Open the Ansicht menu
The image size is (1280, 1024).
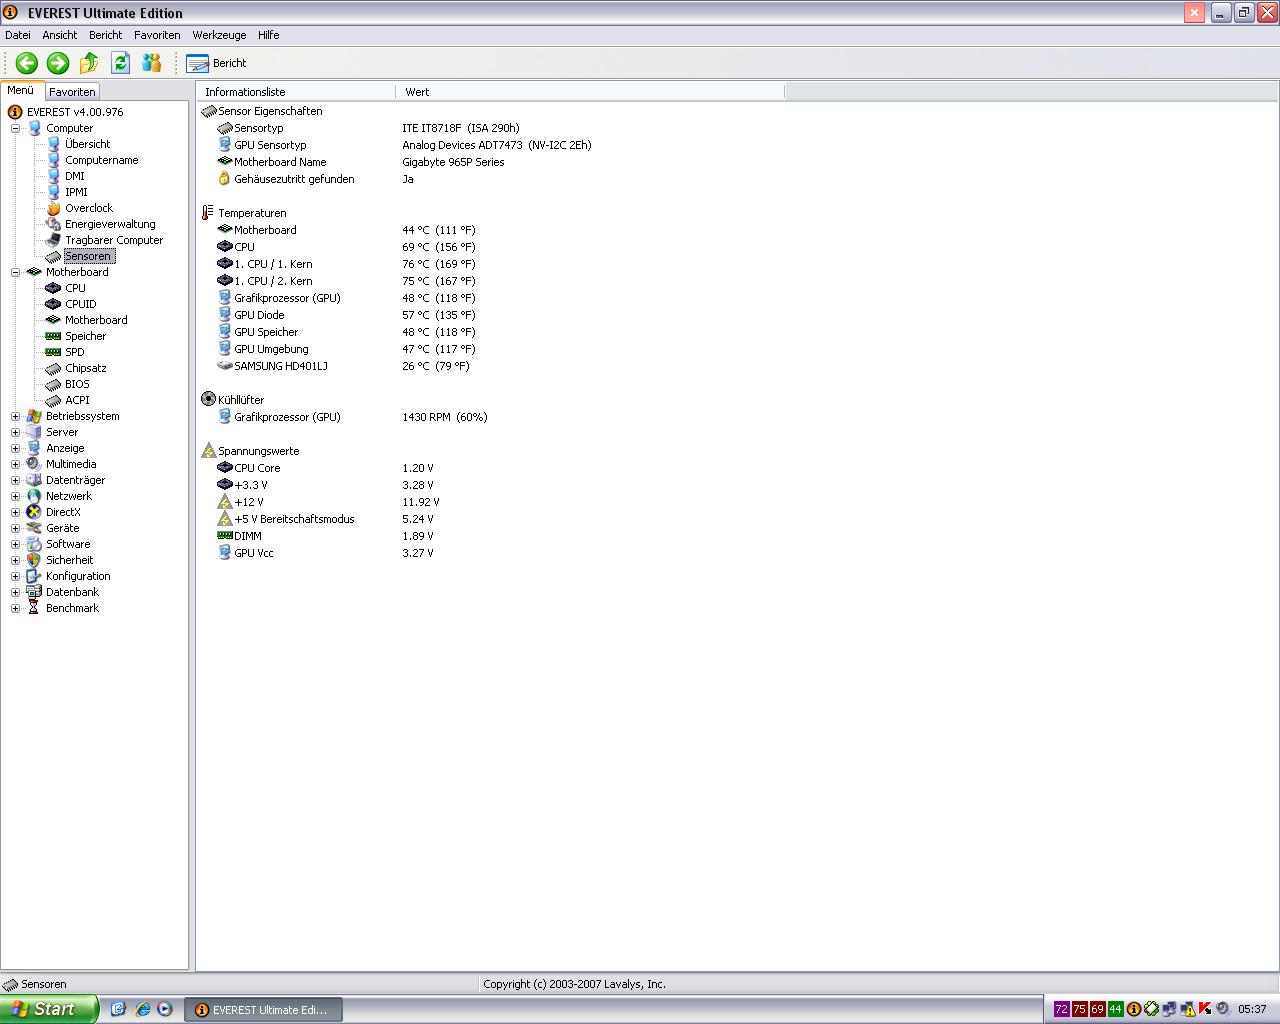point(60,35)
